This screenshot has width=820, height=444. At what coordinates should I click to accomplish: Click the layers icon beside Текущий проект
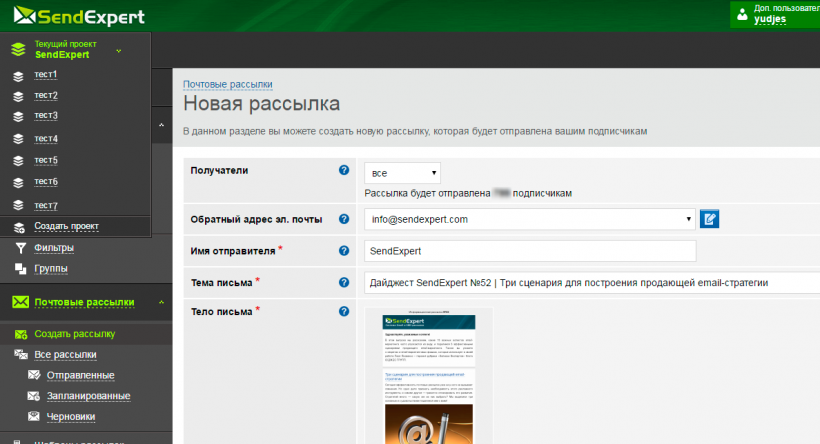tap(18, 50)
